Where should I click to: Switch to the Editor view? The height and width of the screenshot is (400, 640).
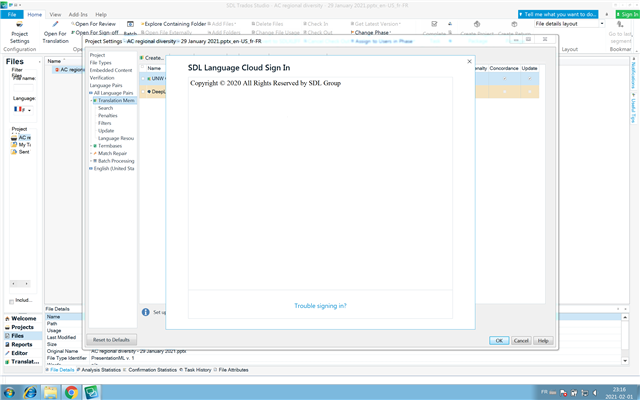click(x=20, y=352)
